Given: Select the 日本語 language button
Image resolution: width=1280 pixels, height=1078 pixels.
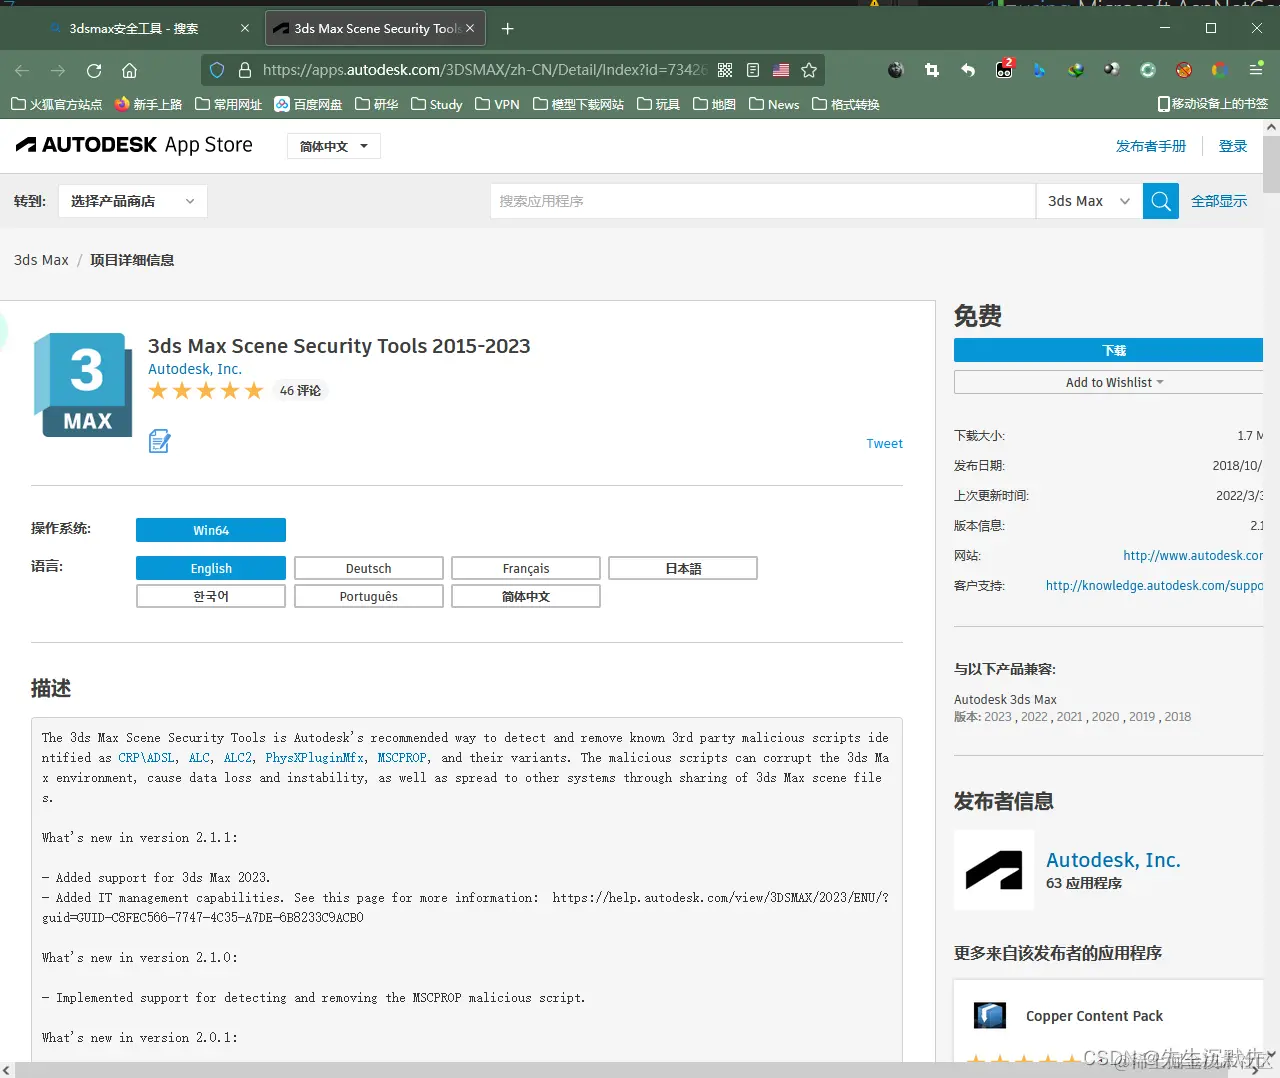Looking at the screenshot, I should [683, 568].
